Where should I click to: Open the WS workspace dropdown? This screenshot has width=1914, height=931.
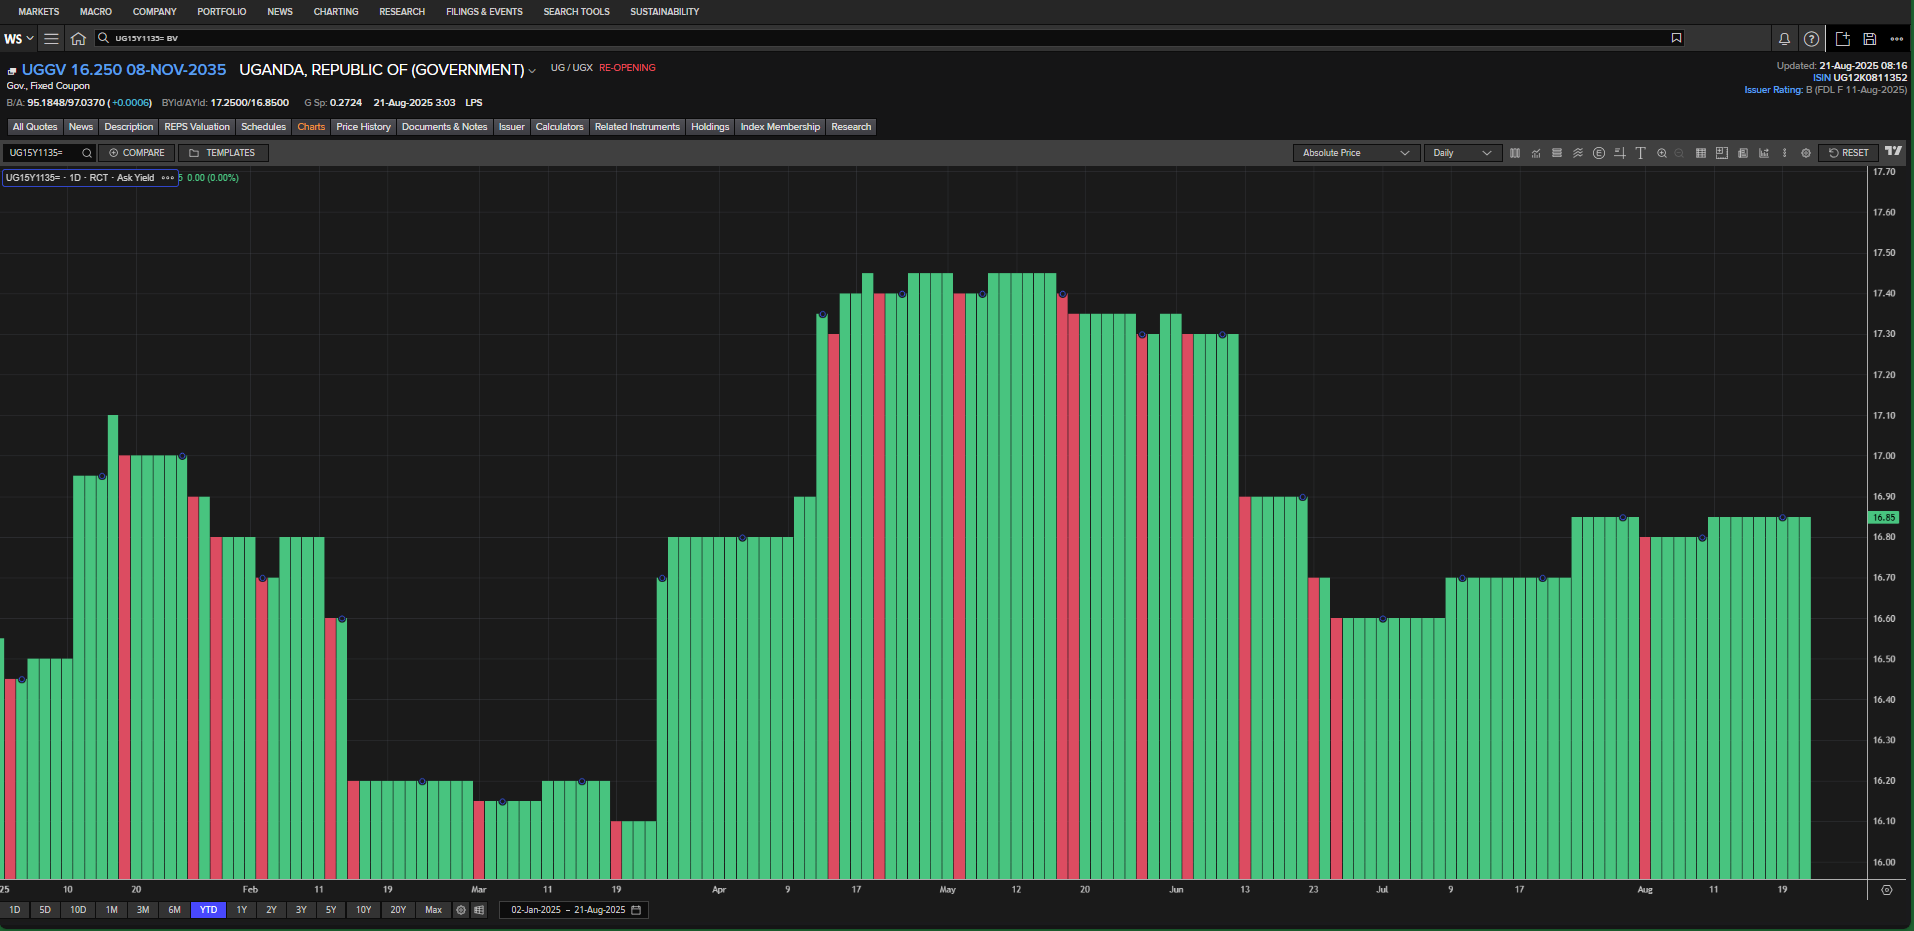[x=19, y=39]
